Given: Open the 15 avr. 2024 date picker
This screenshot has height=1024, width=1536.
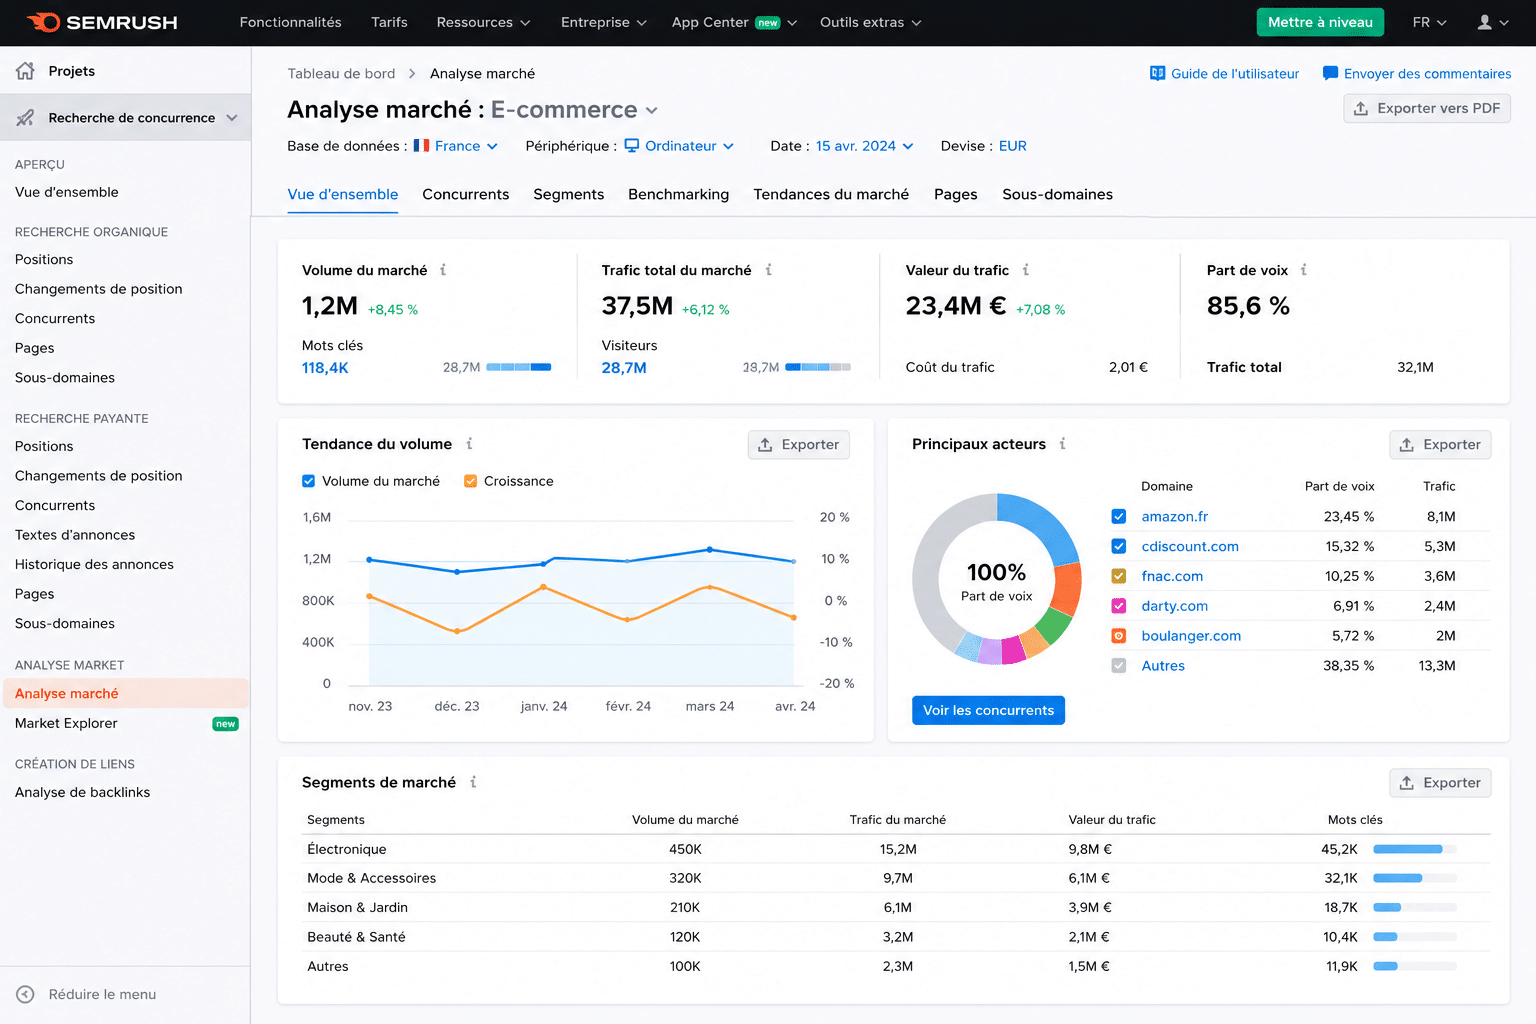Looking at the screenshot, I should [x=865, y=146].
